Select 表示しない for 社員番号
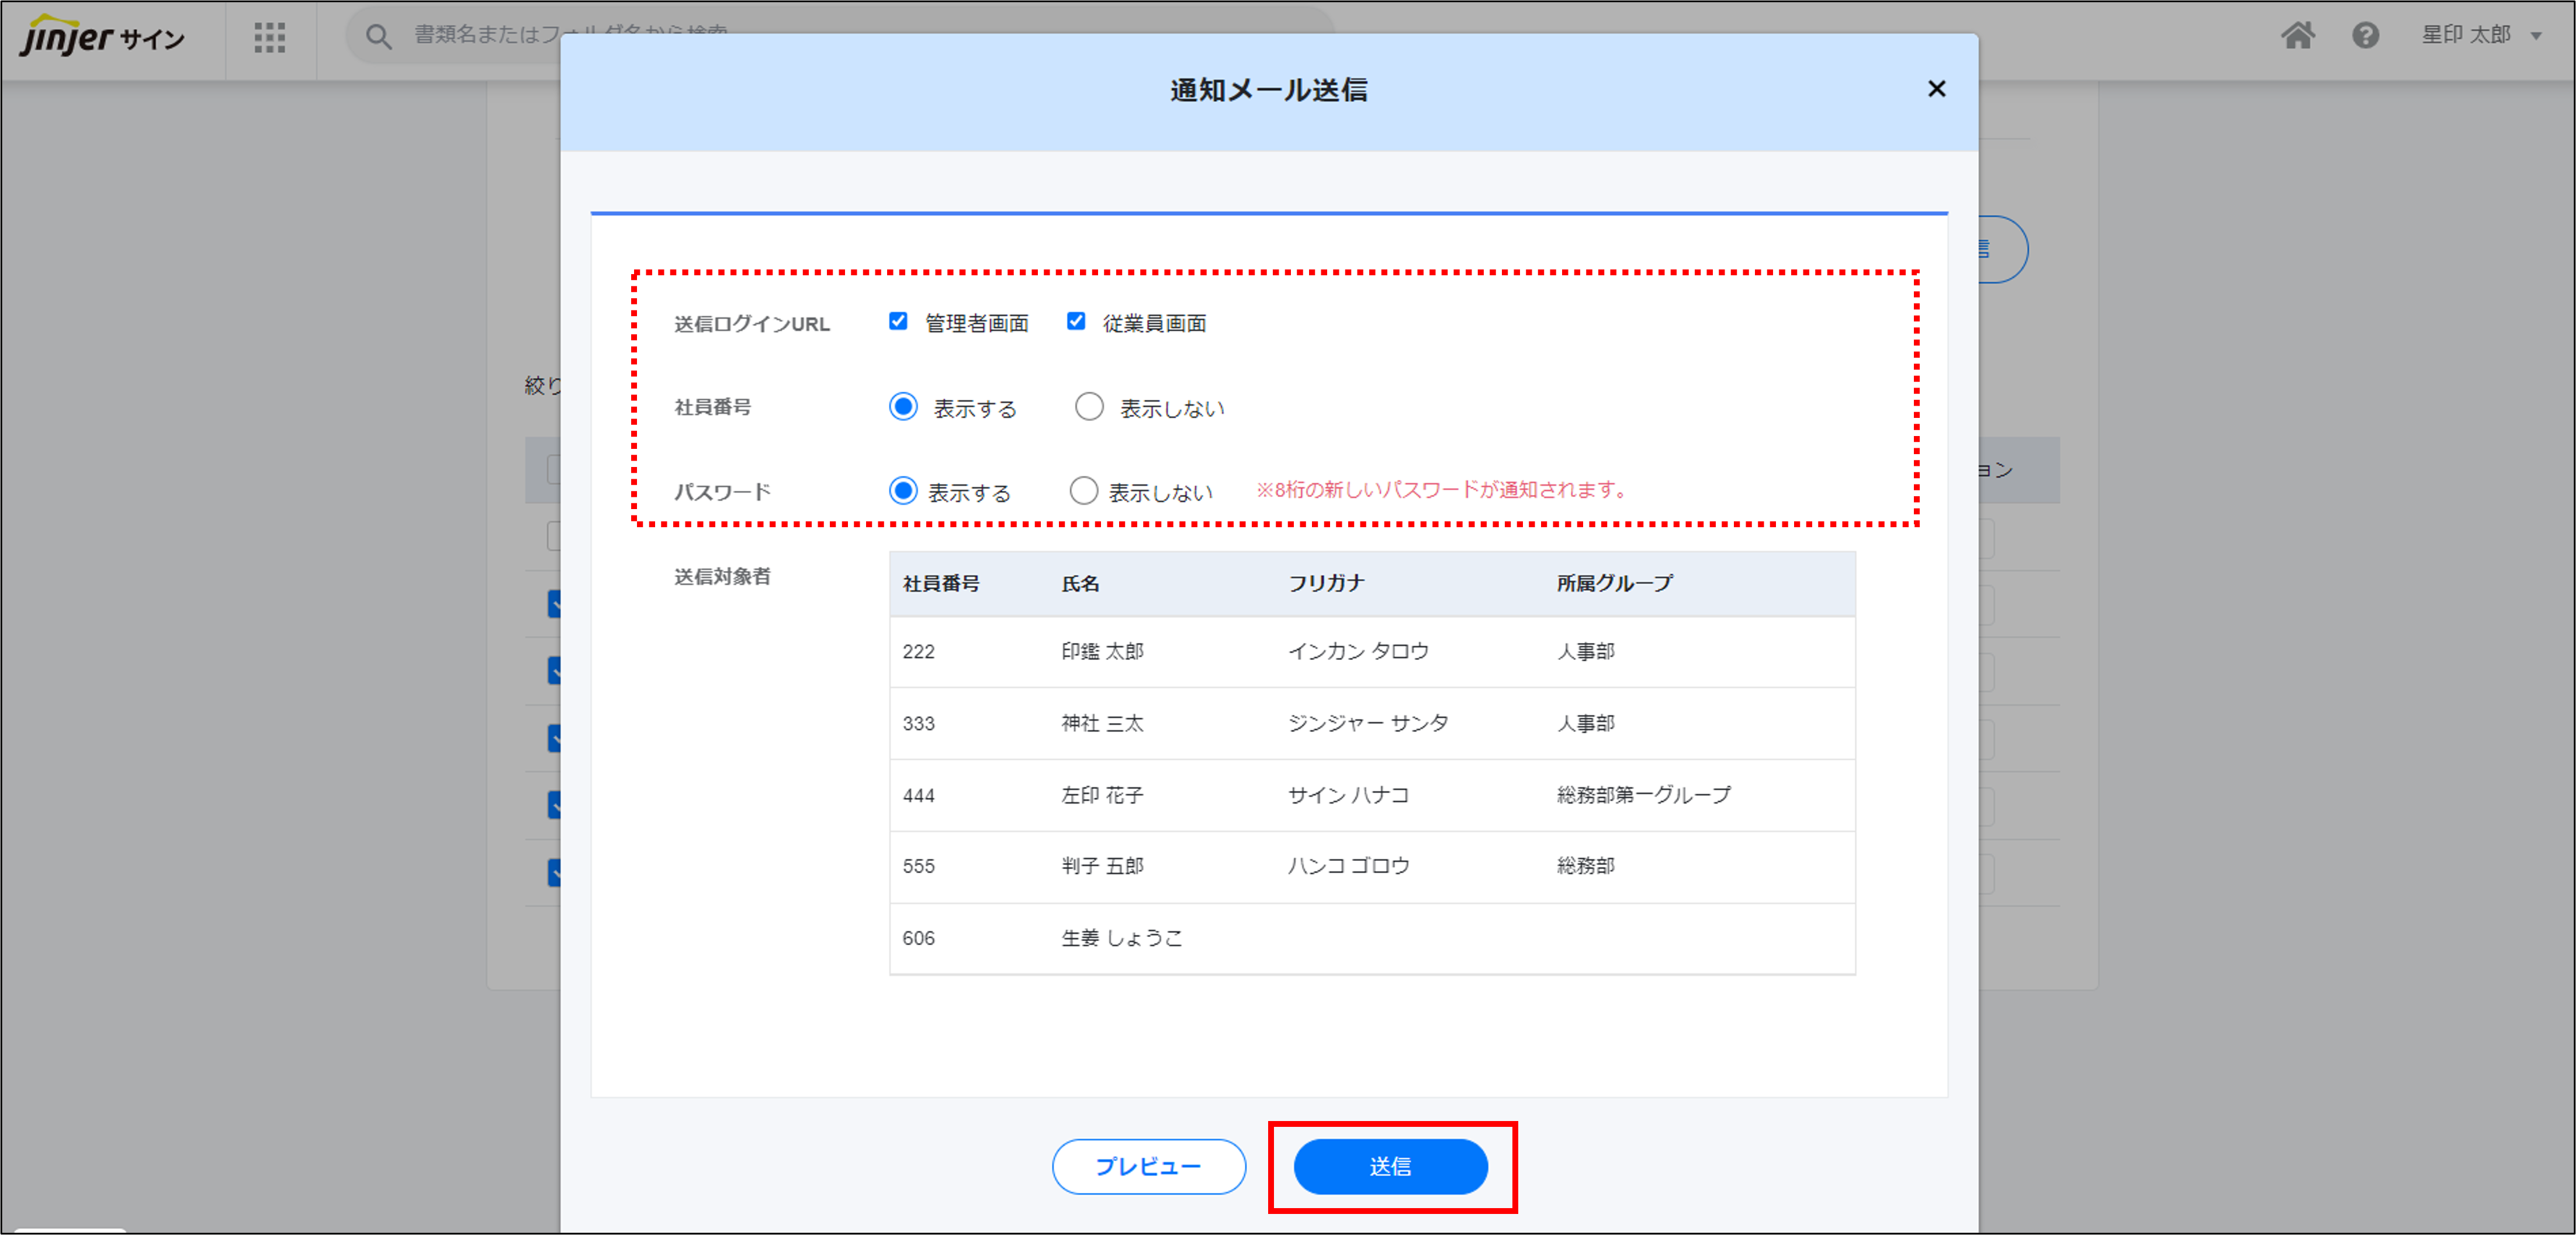The height and width of the screenshot is (1235, 2576). (1088, 407)
